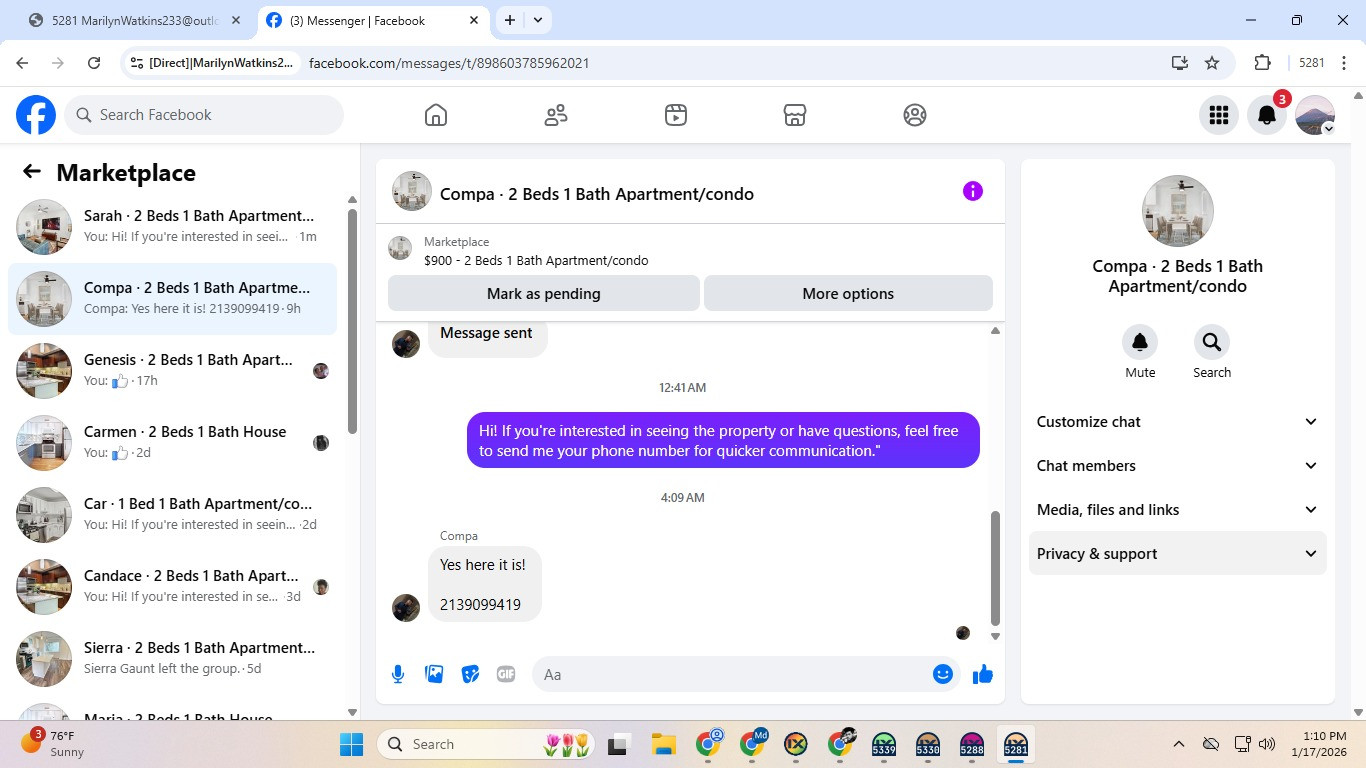Image resolution: width=1366 pixels, height=768 pixels.
Task: Open the Sierra 2 Beds 1 Bath conversation
Action: 172,659
